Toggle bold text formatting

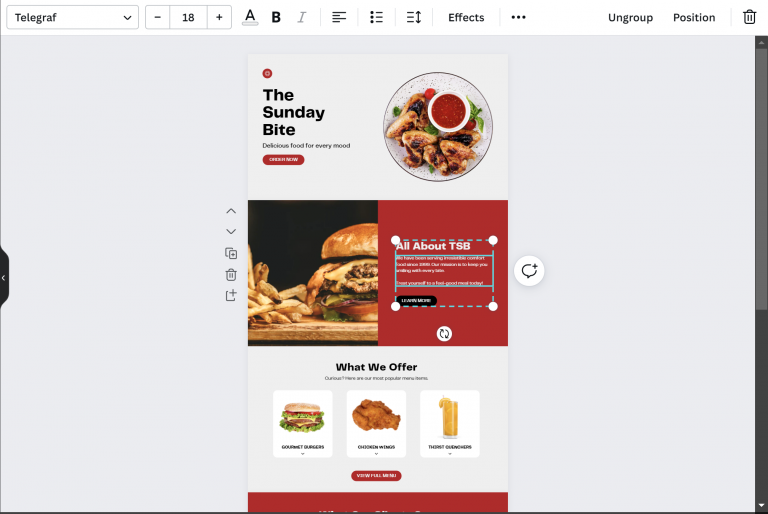[276, 18]
